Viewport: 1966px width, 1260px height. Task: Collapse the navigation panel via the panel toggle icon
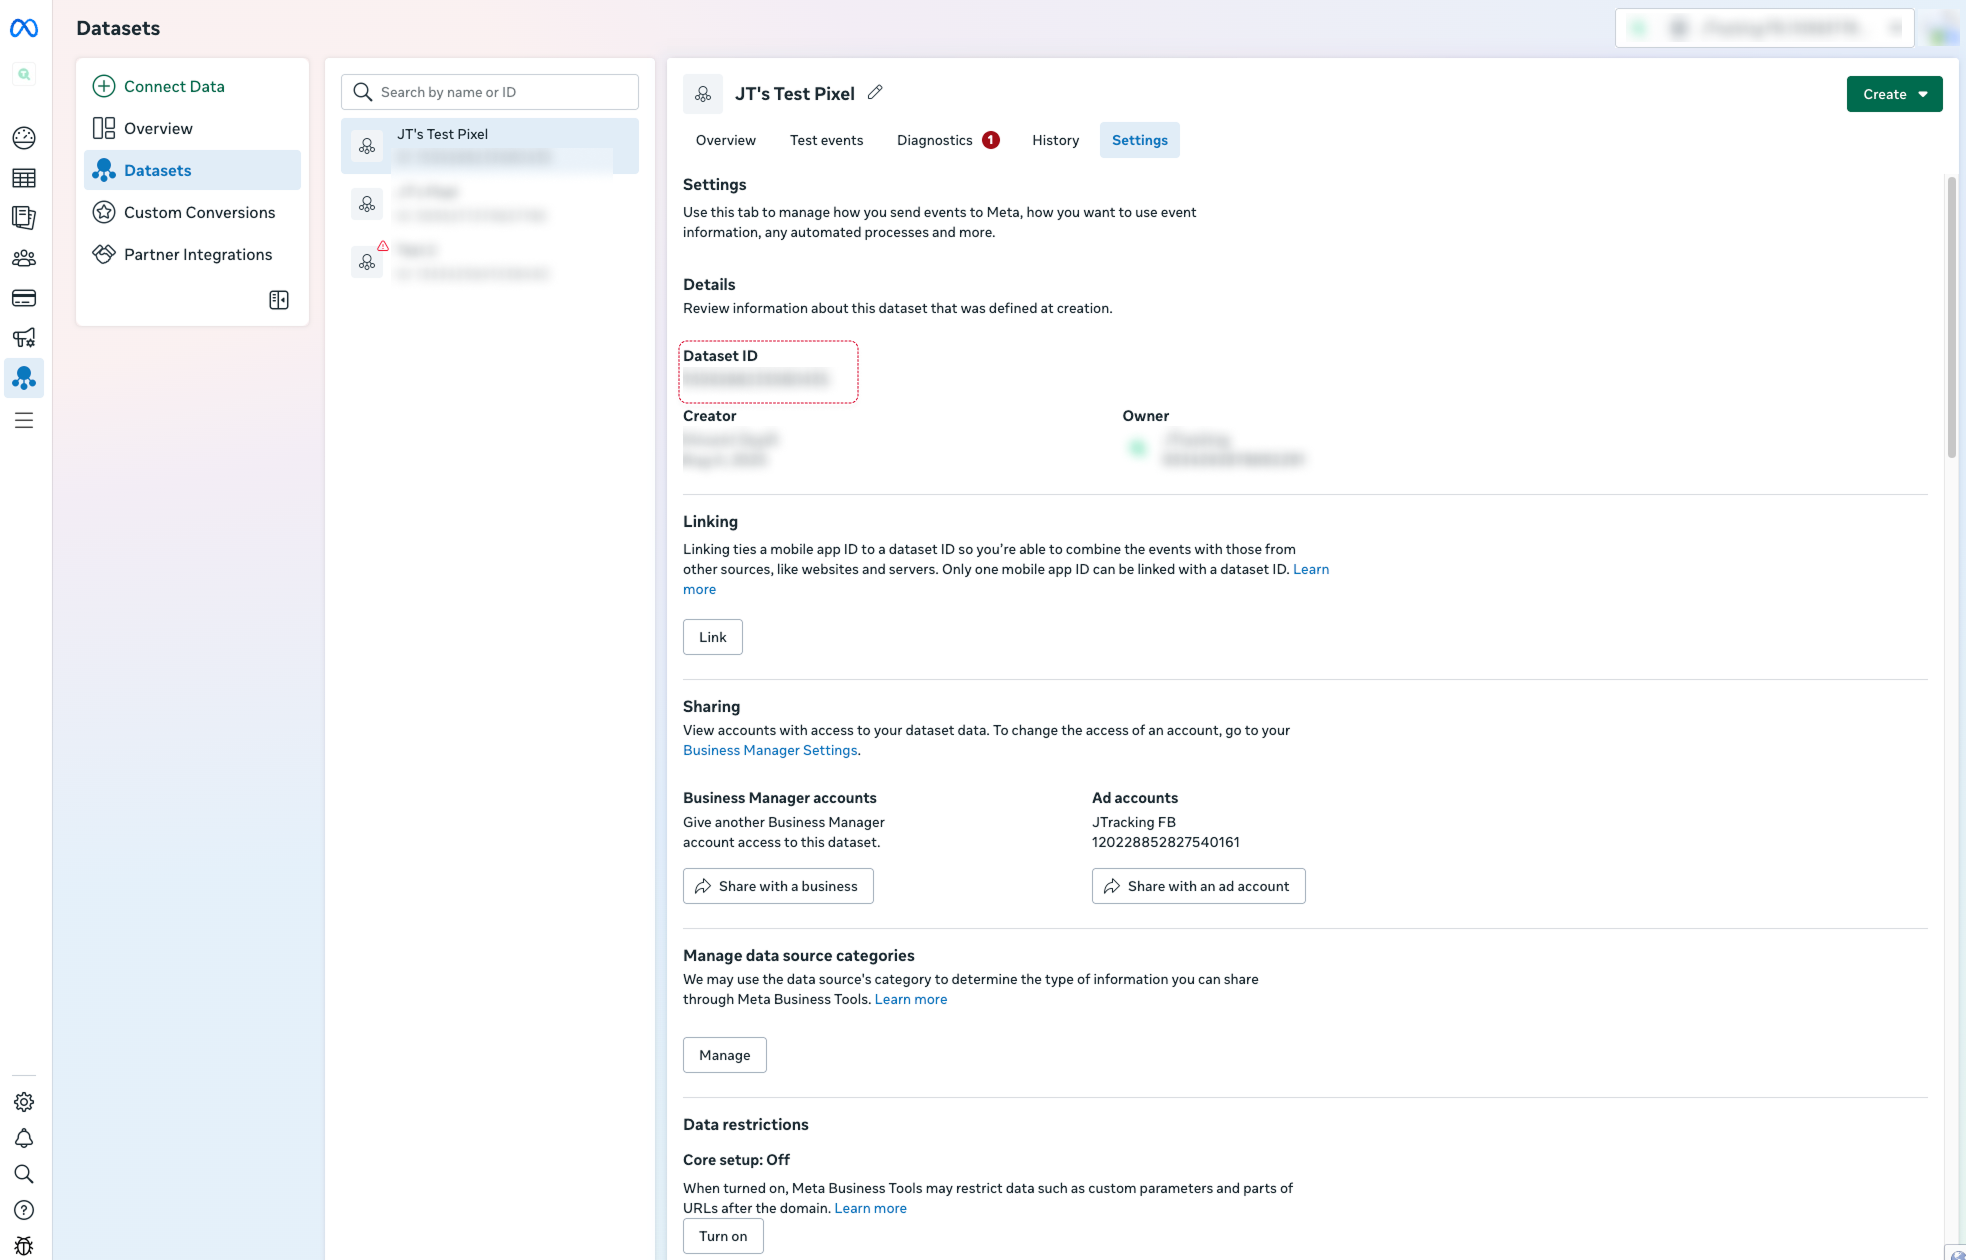(279, 300)
